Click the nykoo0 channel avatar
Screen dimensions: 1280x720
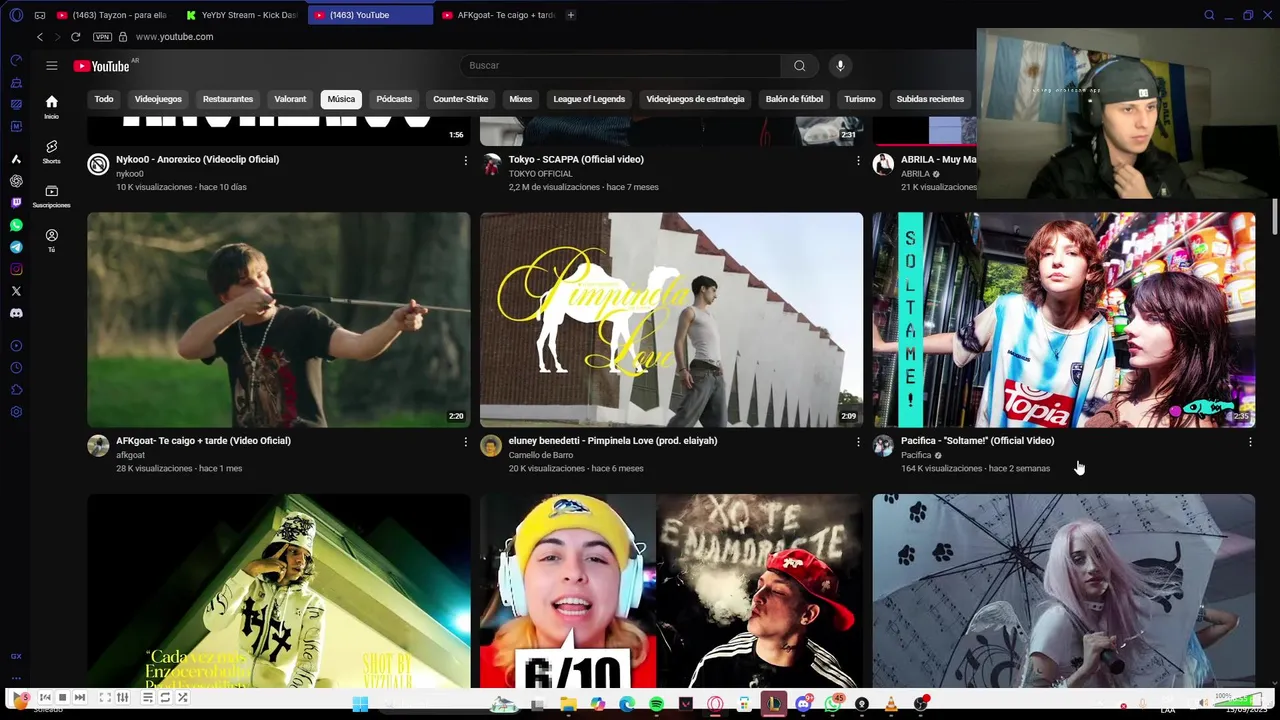click(98, 164)
